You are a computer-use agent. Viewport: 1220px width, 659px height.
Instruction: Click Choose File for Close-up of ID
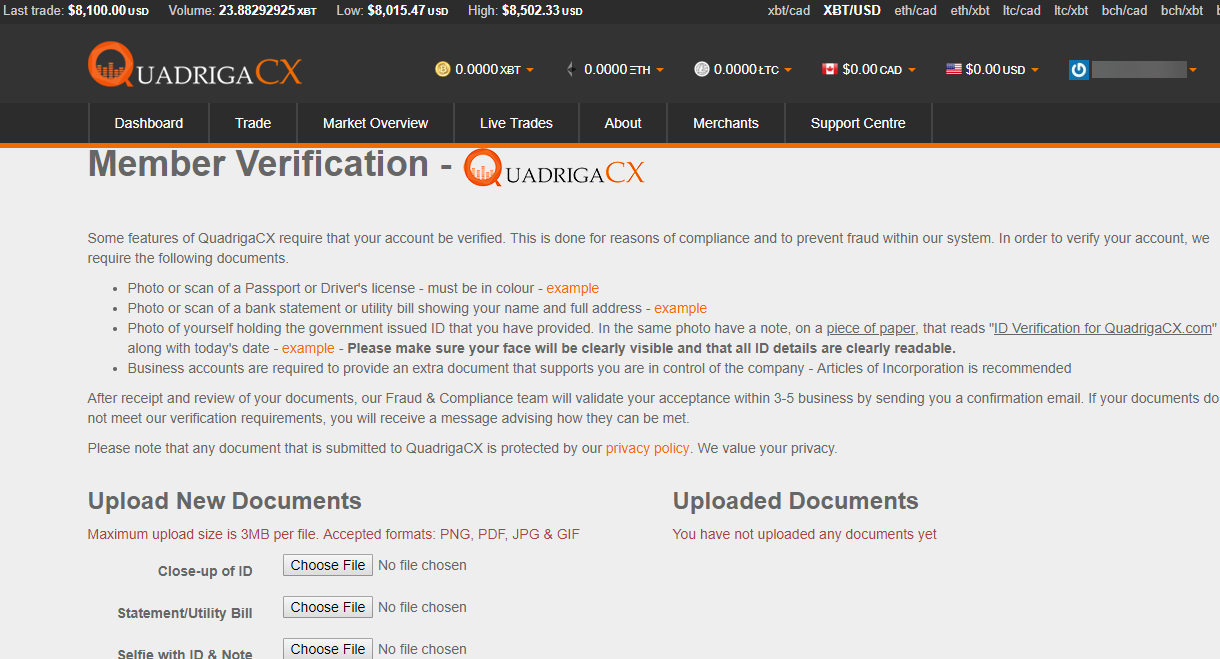[328, 565]
